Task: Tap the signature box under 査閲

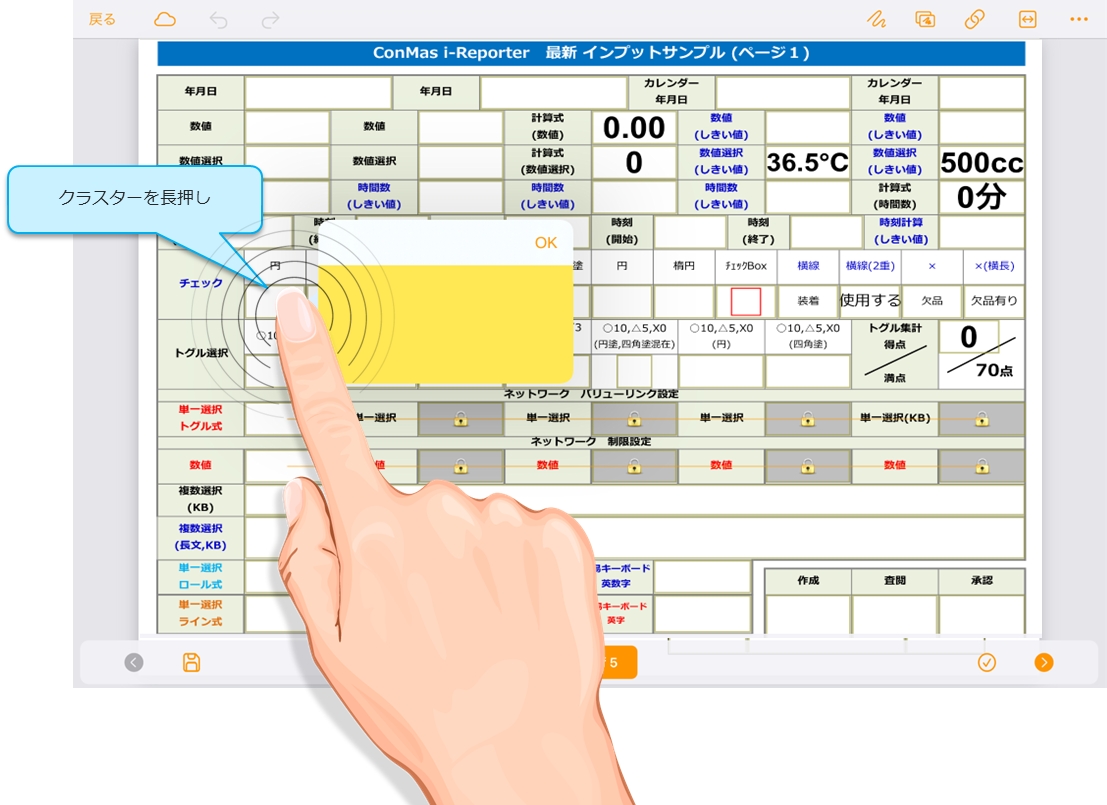Action: click(894, 614)
